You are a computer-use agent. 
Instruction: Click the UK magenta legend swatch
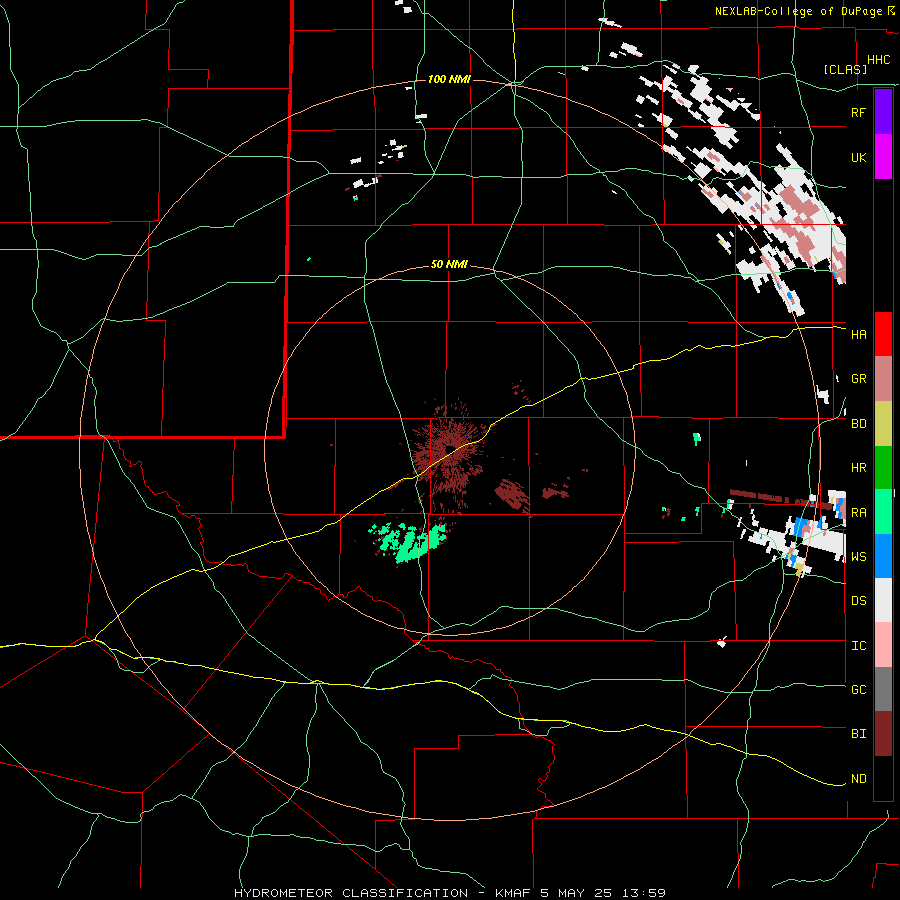(x=883, y=157)
